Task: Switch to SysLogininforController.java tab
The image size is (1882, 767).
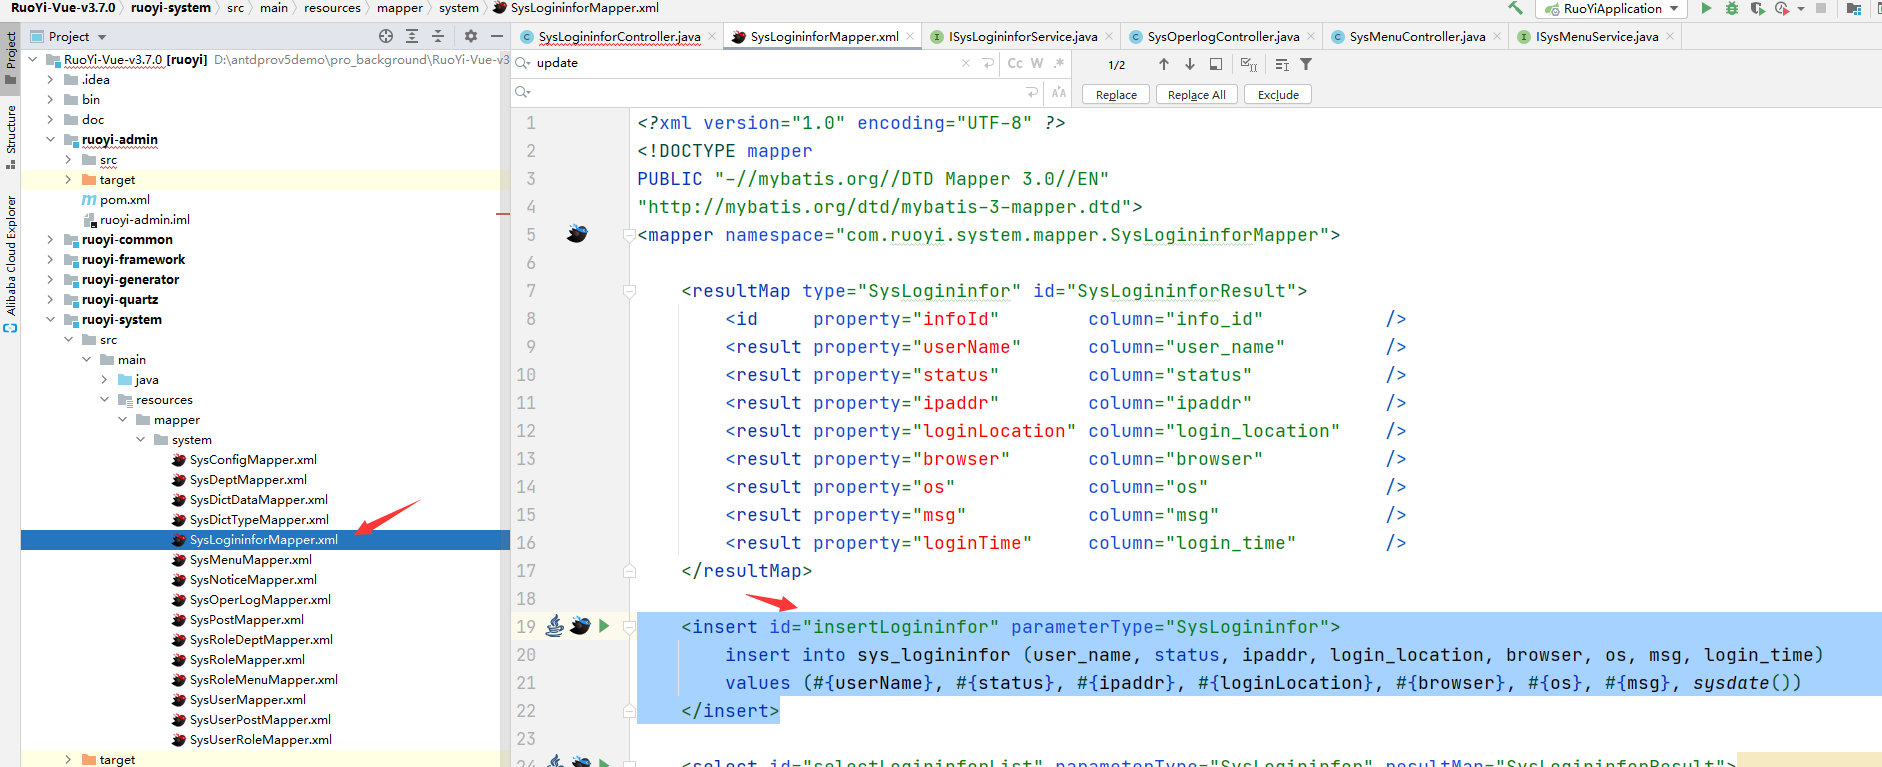Action: 619,36
